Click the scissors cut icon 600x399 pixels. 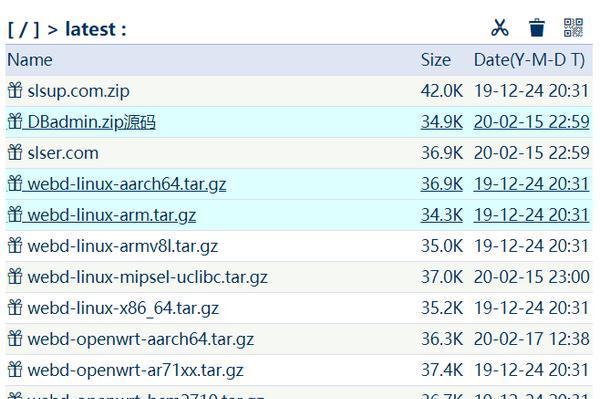(x=500, y=28)
